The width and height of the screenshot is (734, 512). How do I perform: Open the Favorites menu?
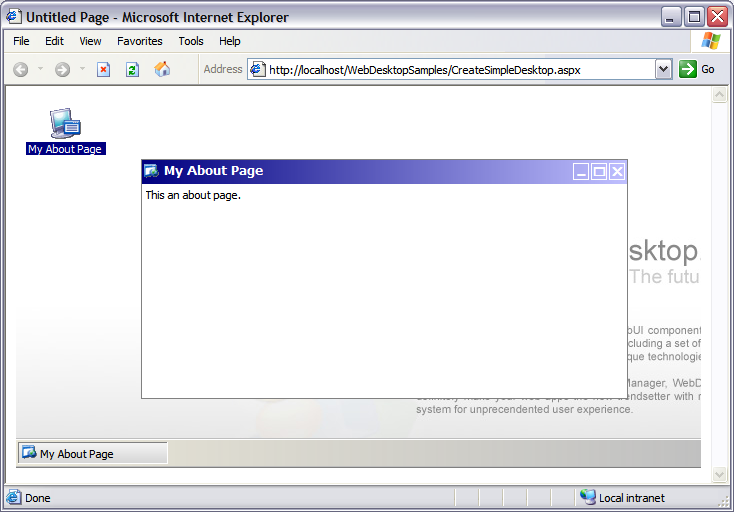pos(139,41)
